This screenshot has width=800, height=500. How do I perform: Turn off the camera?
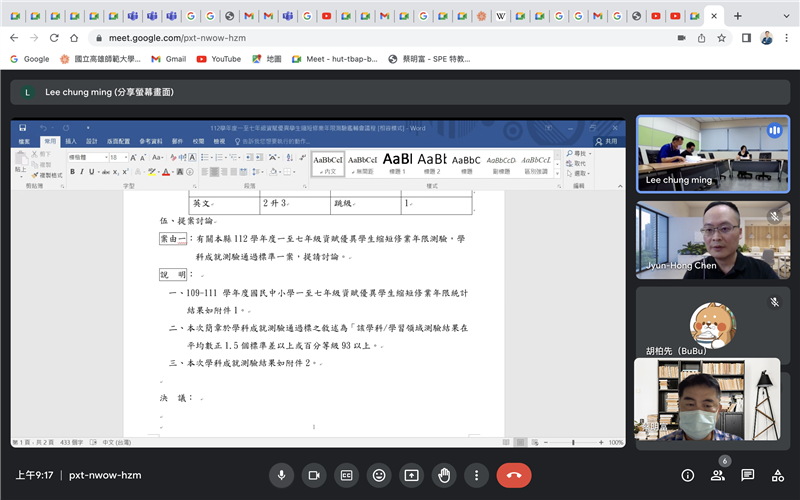coord(314,475)
